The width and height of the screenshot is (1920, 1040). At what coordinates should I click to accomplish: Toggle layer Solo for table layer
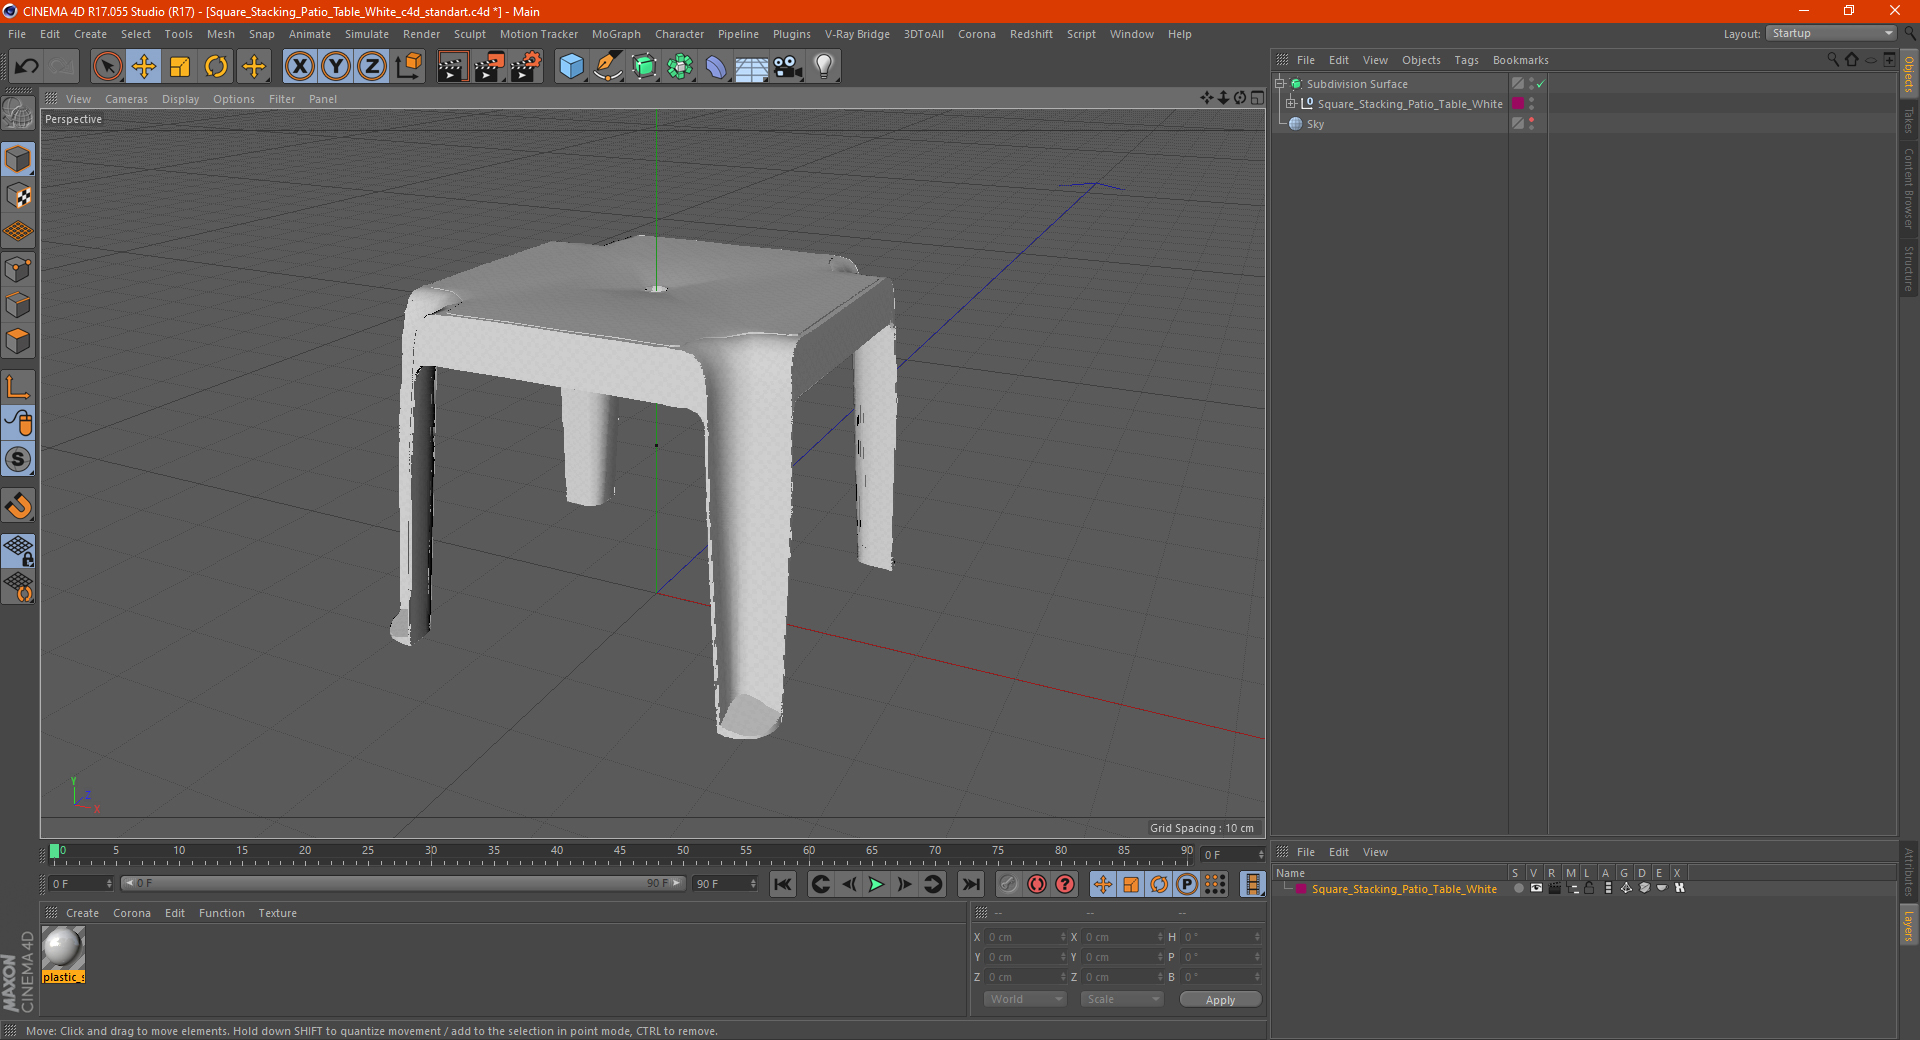1518,888
